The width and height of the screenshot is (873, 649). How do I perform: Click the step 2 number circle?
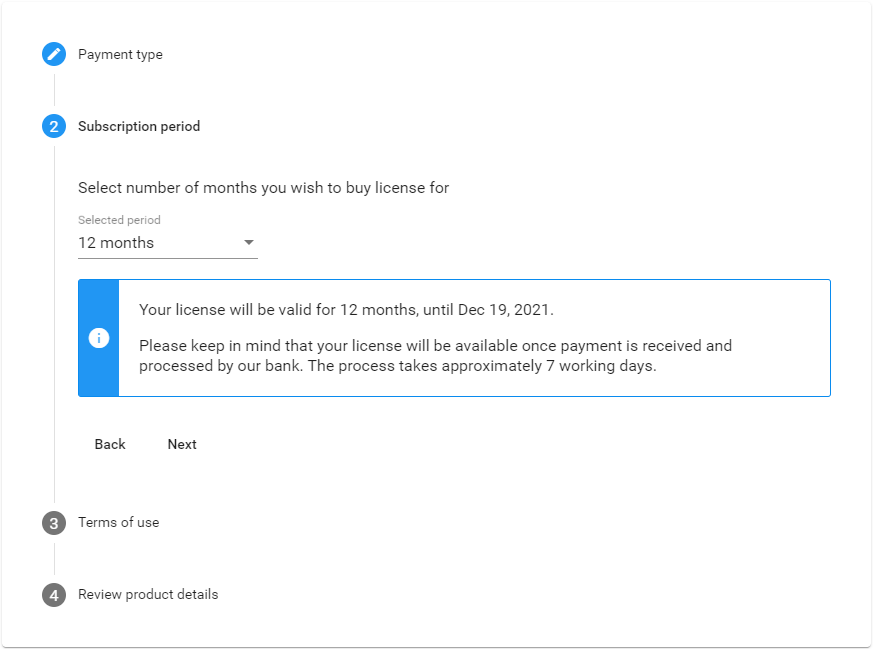54,126
